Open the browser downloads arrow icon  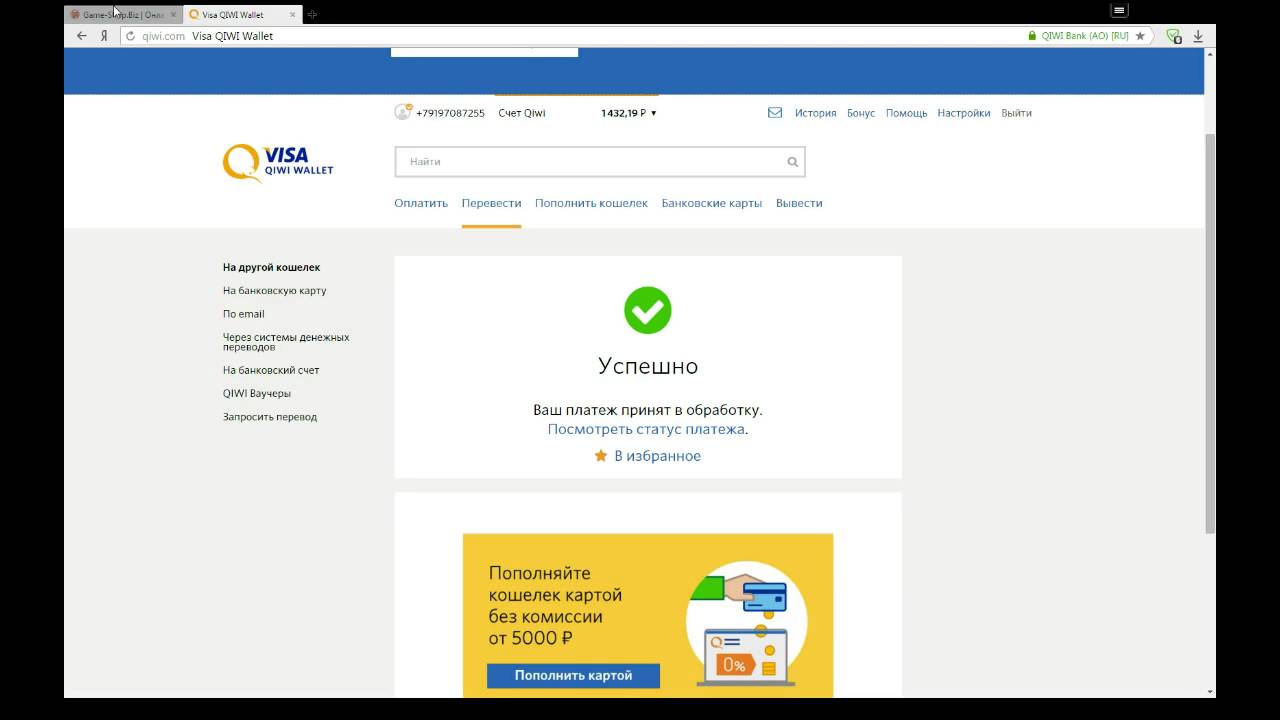coord(1198,36)
